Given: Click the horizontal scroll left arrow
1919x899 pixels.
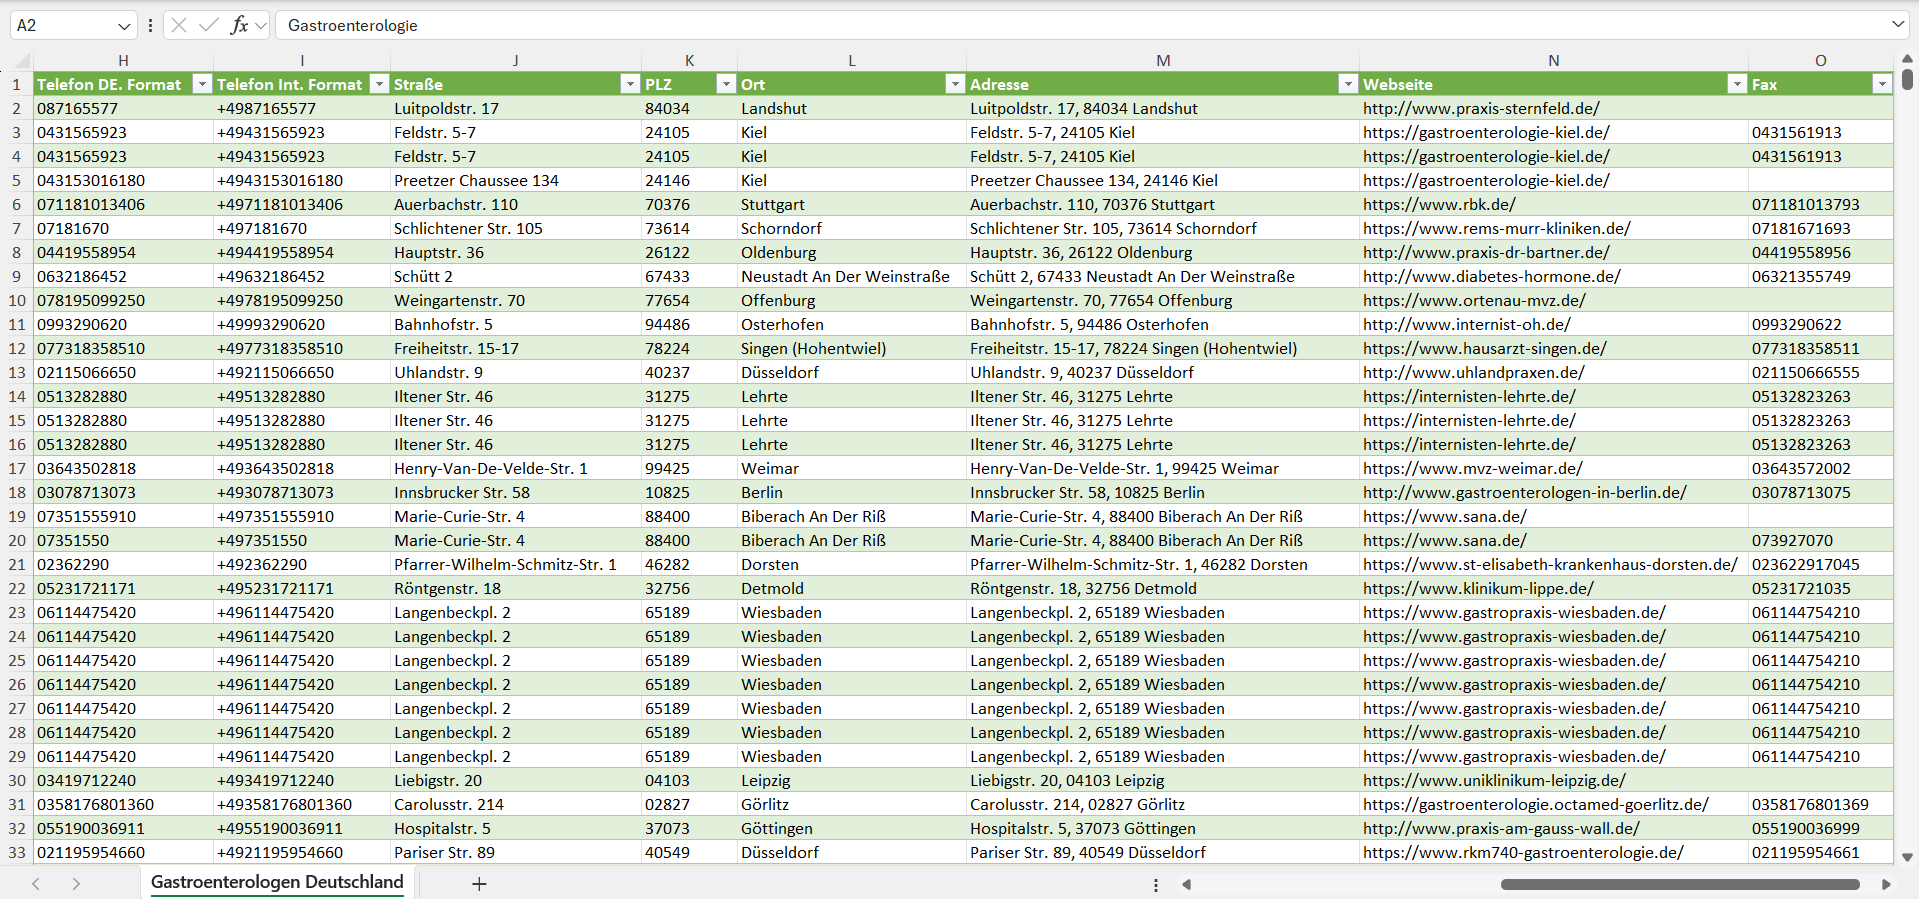Looking at the screenshot, I should pyautogui.click(x=1187, y=884).
